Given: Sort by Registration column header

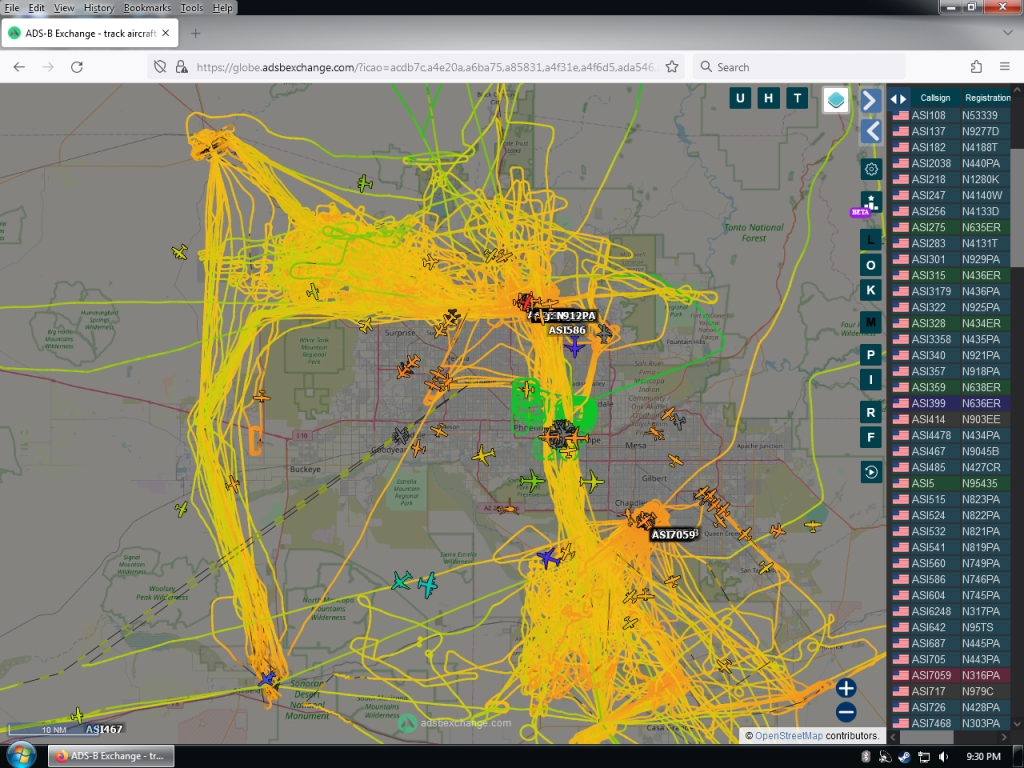Looking at the screenshot, I should [x=987, y=98].
